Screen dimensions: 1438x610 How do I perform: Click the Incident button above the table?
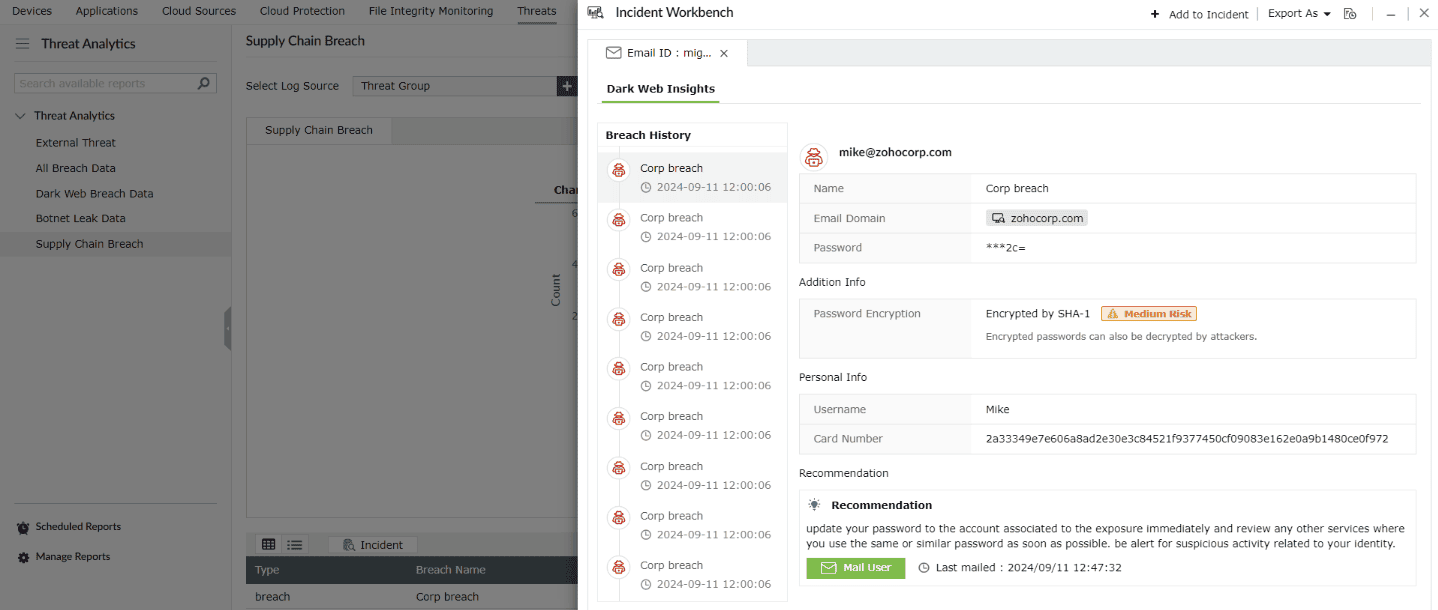click(x=373, y=545)
